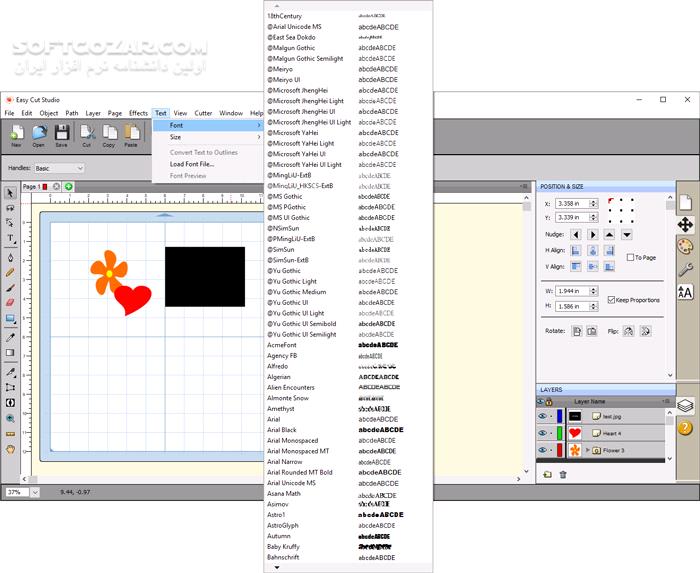
Task: Select the Brush tool
Action: [10, 288]
